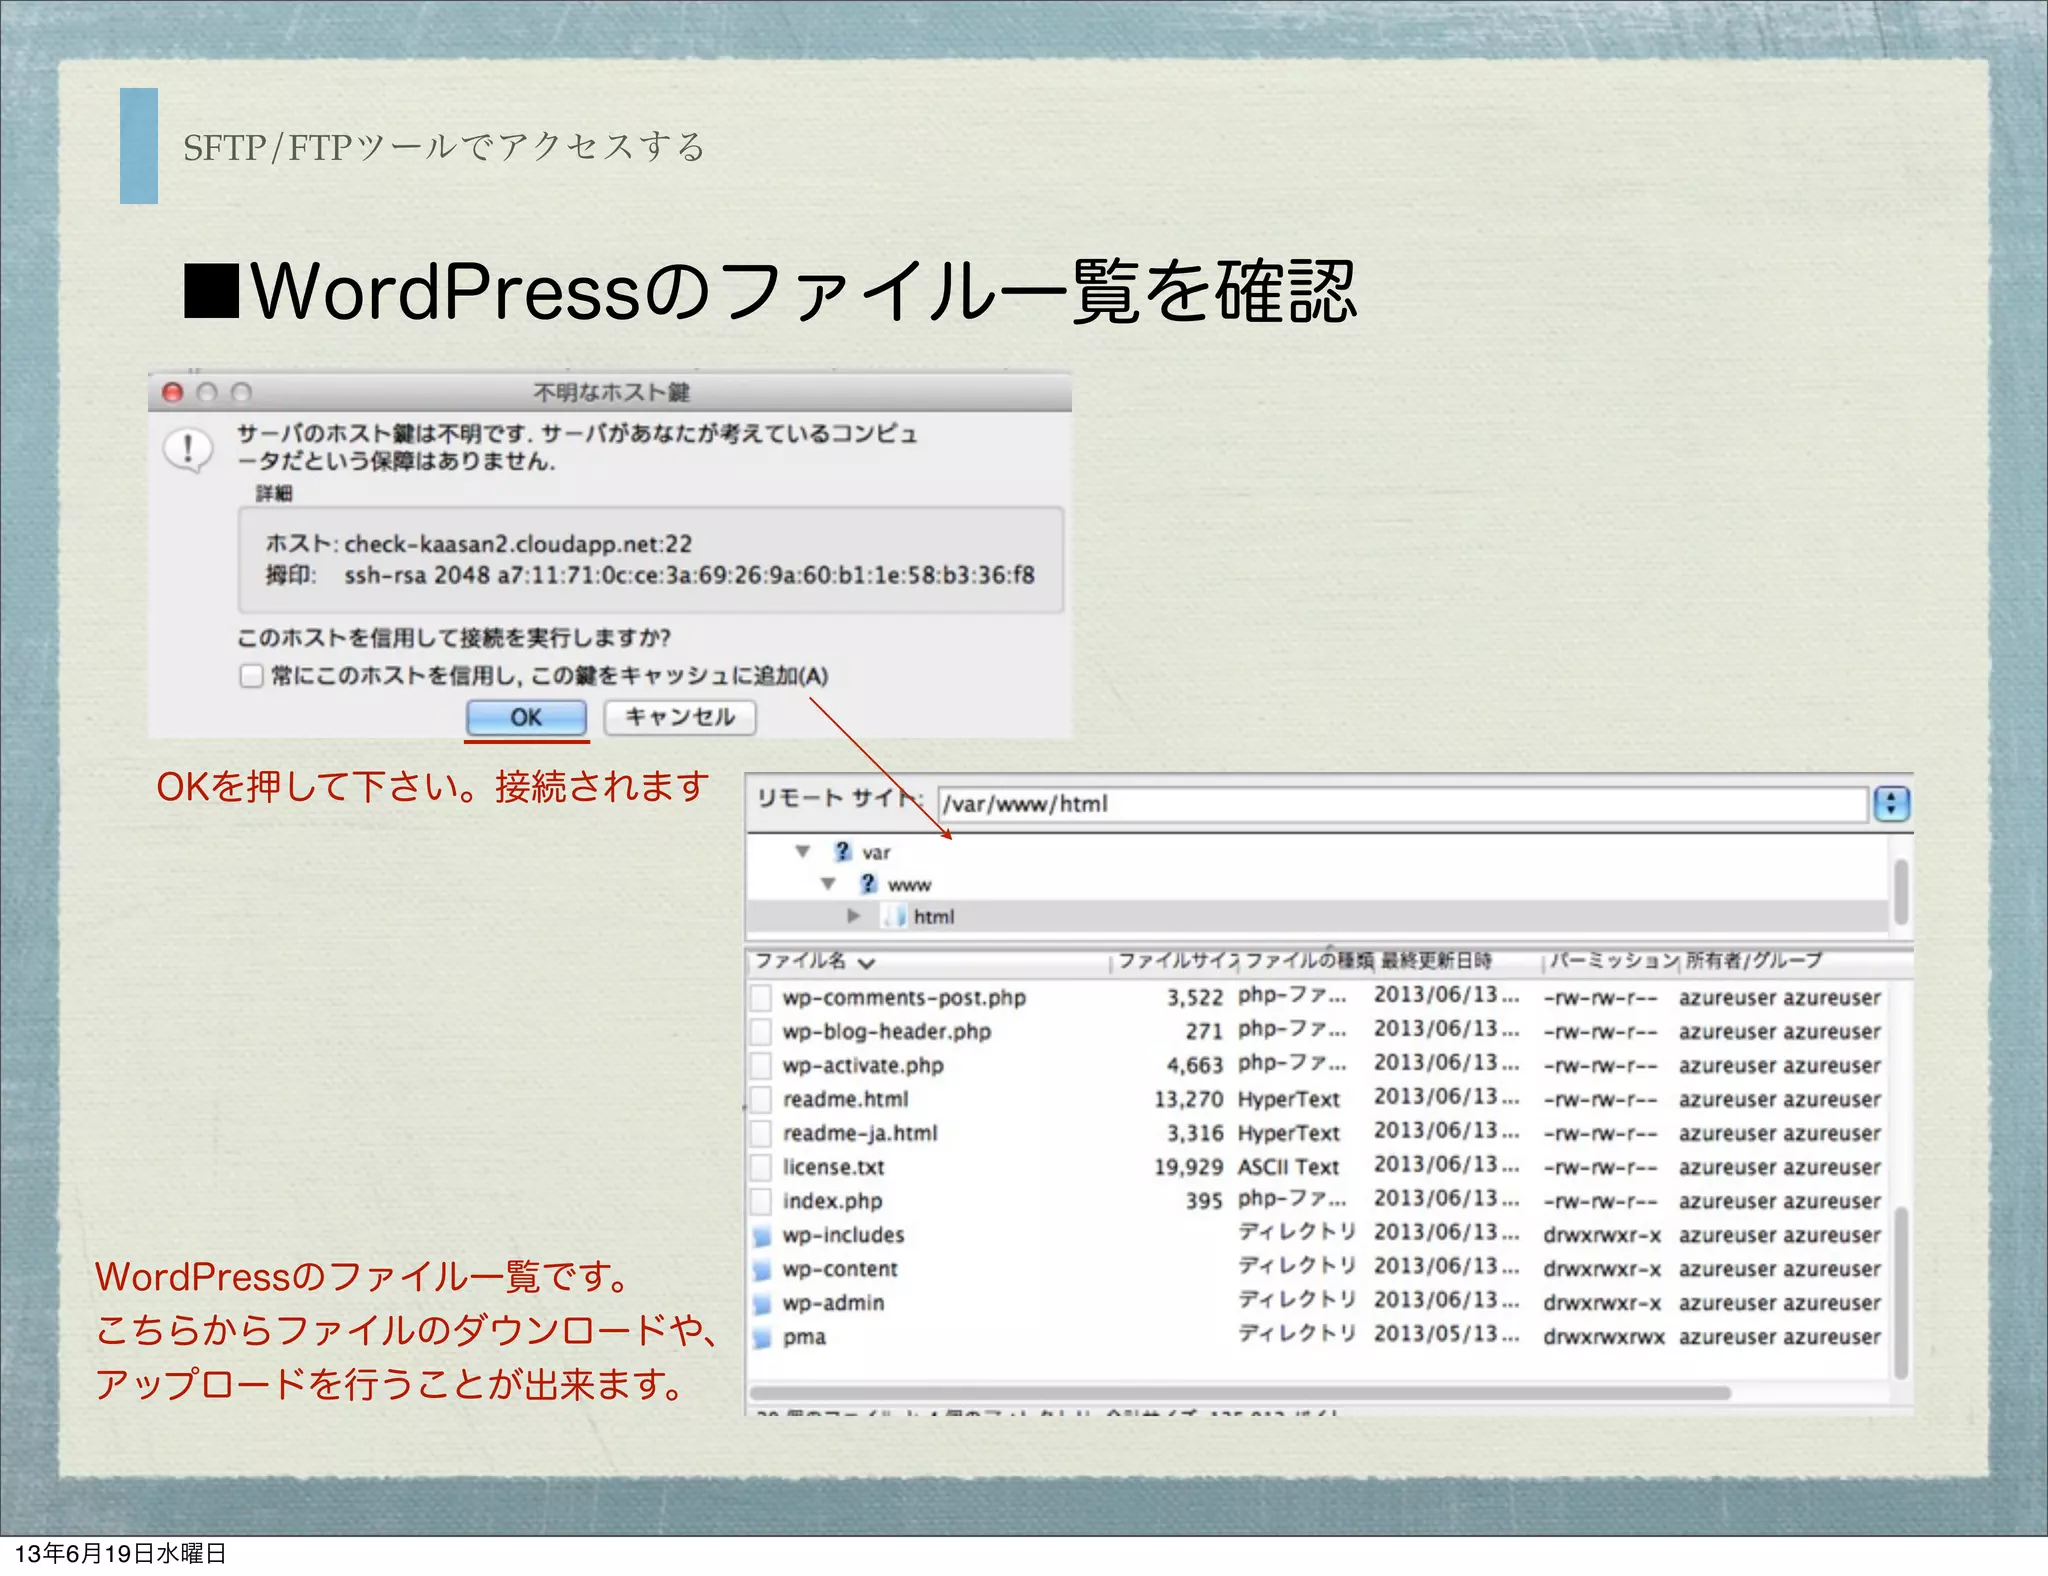Sort by the 最終更新日時 column header
Image resolution: width=2048 pixels, height=1576 pixels.
click(x=1459, y=961)
